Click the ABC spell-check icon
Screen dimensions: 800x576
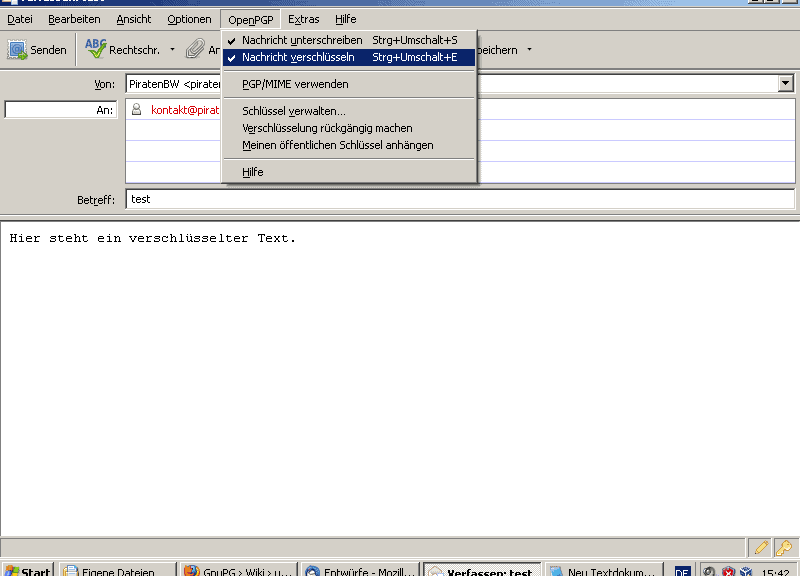click(95, 48)
